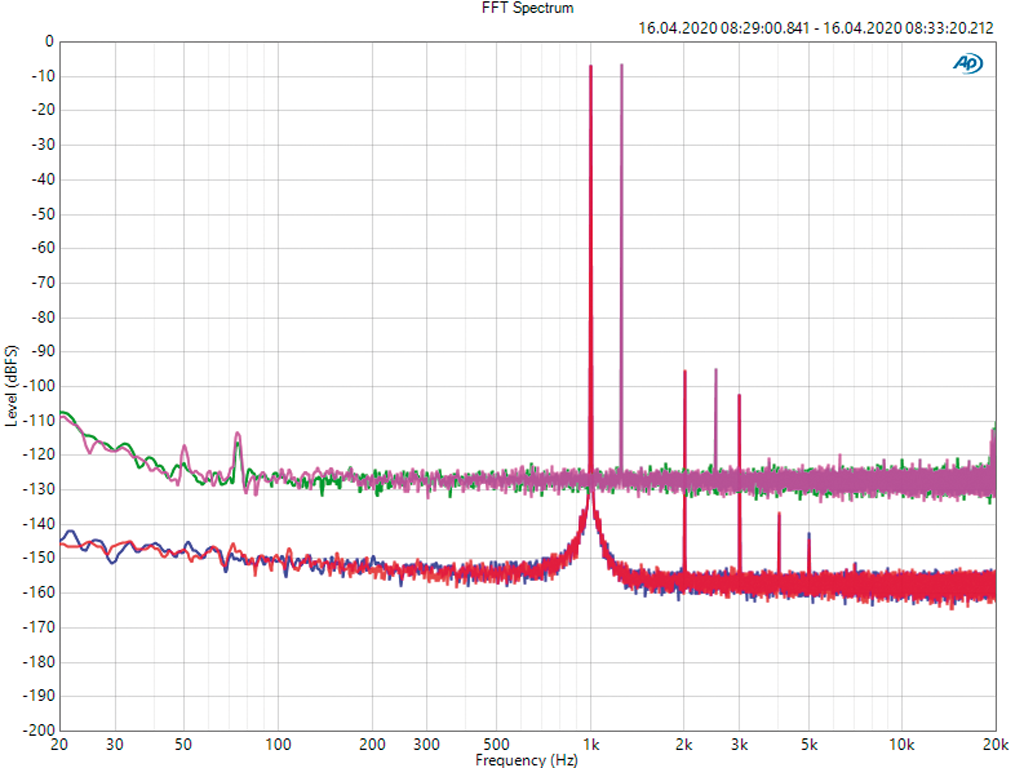Click the pink peak between 2k and 3k

tap(715, 371)
